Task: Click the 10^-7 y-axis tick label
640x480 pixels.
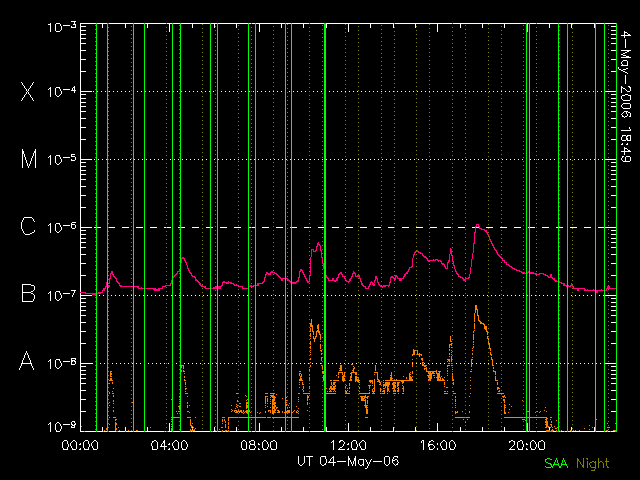Action: pos(62,295)
